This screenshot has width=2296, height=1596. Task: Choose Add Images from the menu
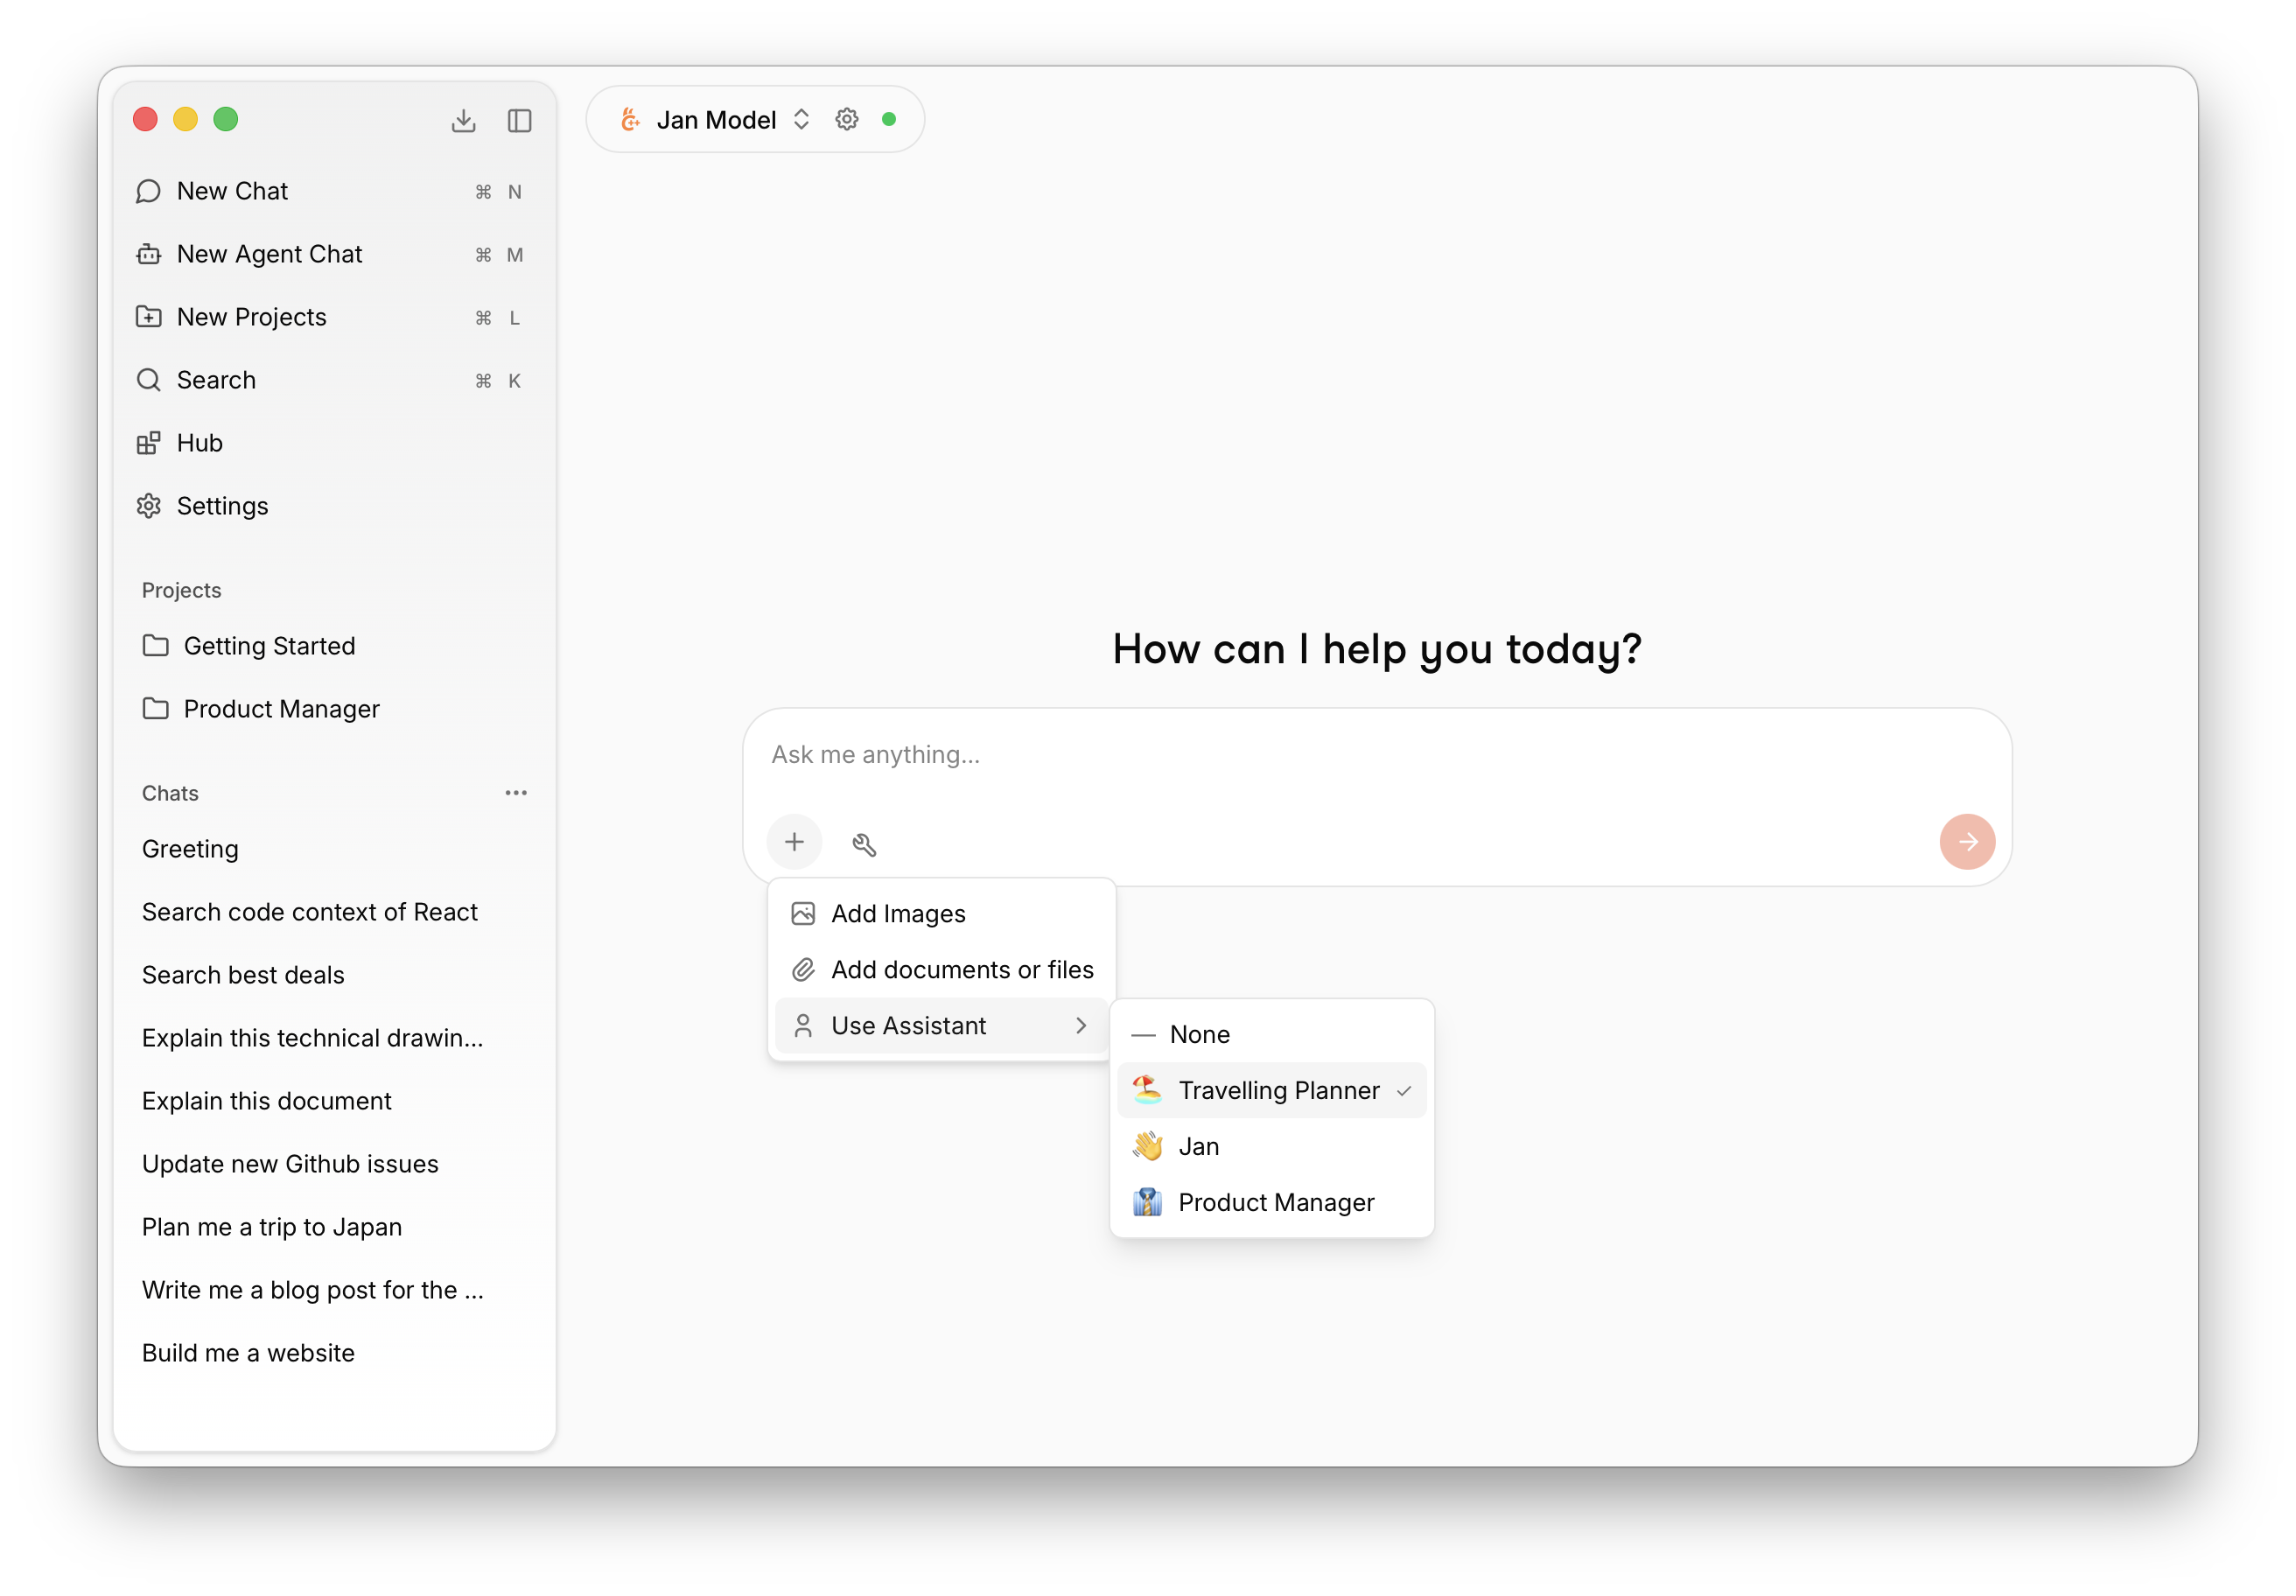click(x=898, y=913)
